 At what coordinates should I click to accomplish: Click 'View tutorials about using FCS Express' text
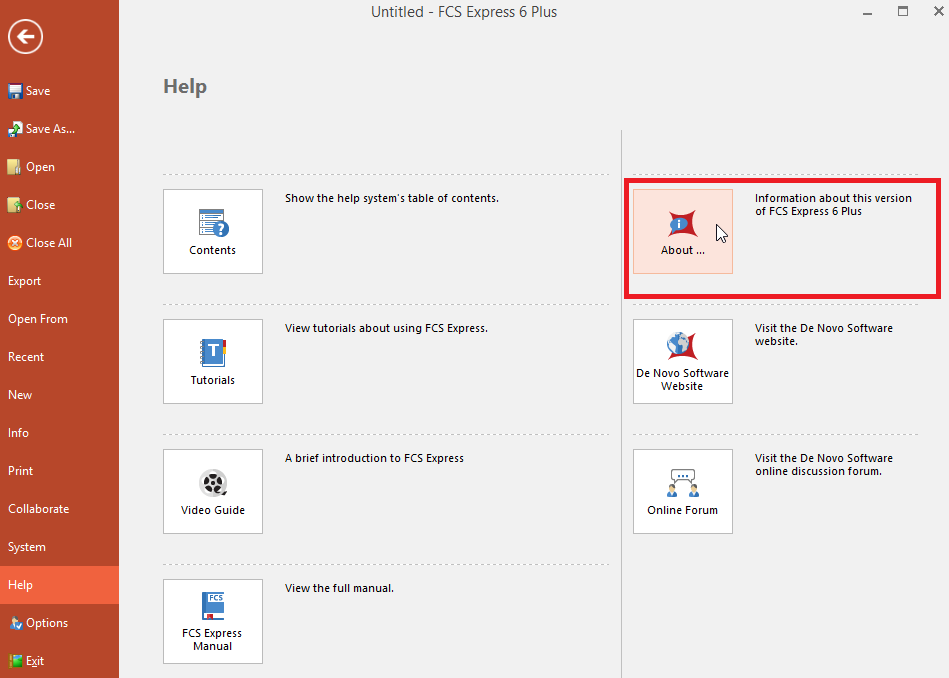pos(386,329)
